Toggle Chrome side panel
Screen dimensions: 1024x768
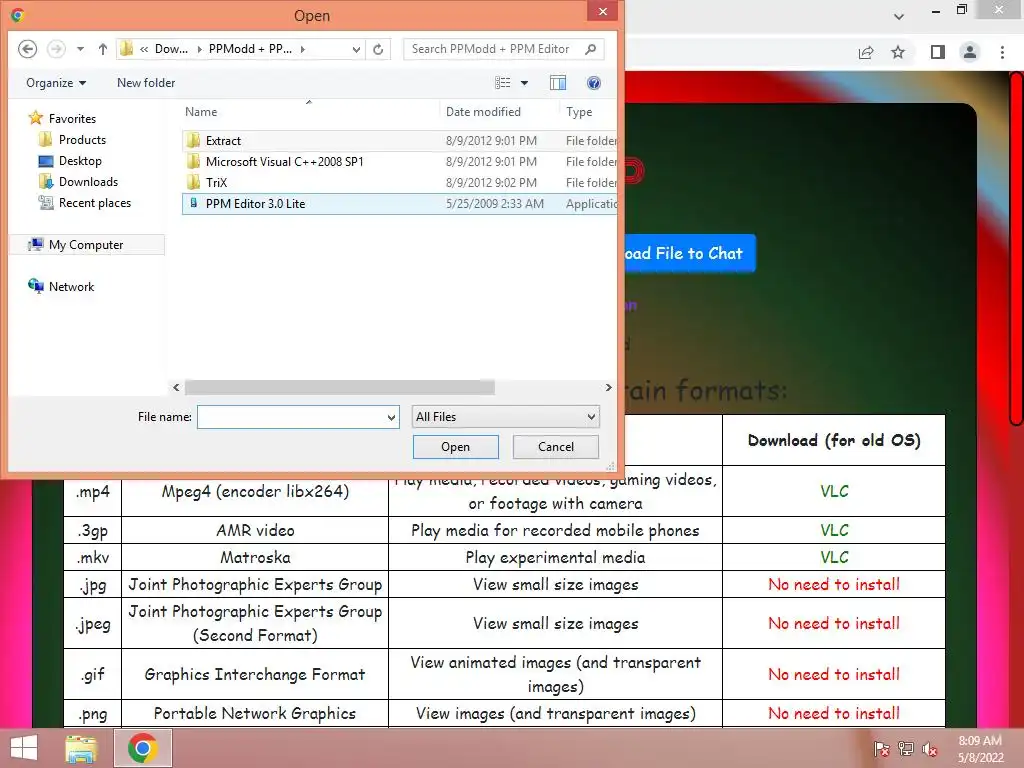[x=938, y=52]
